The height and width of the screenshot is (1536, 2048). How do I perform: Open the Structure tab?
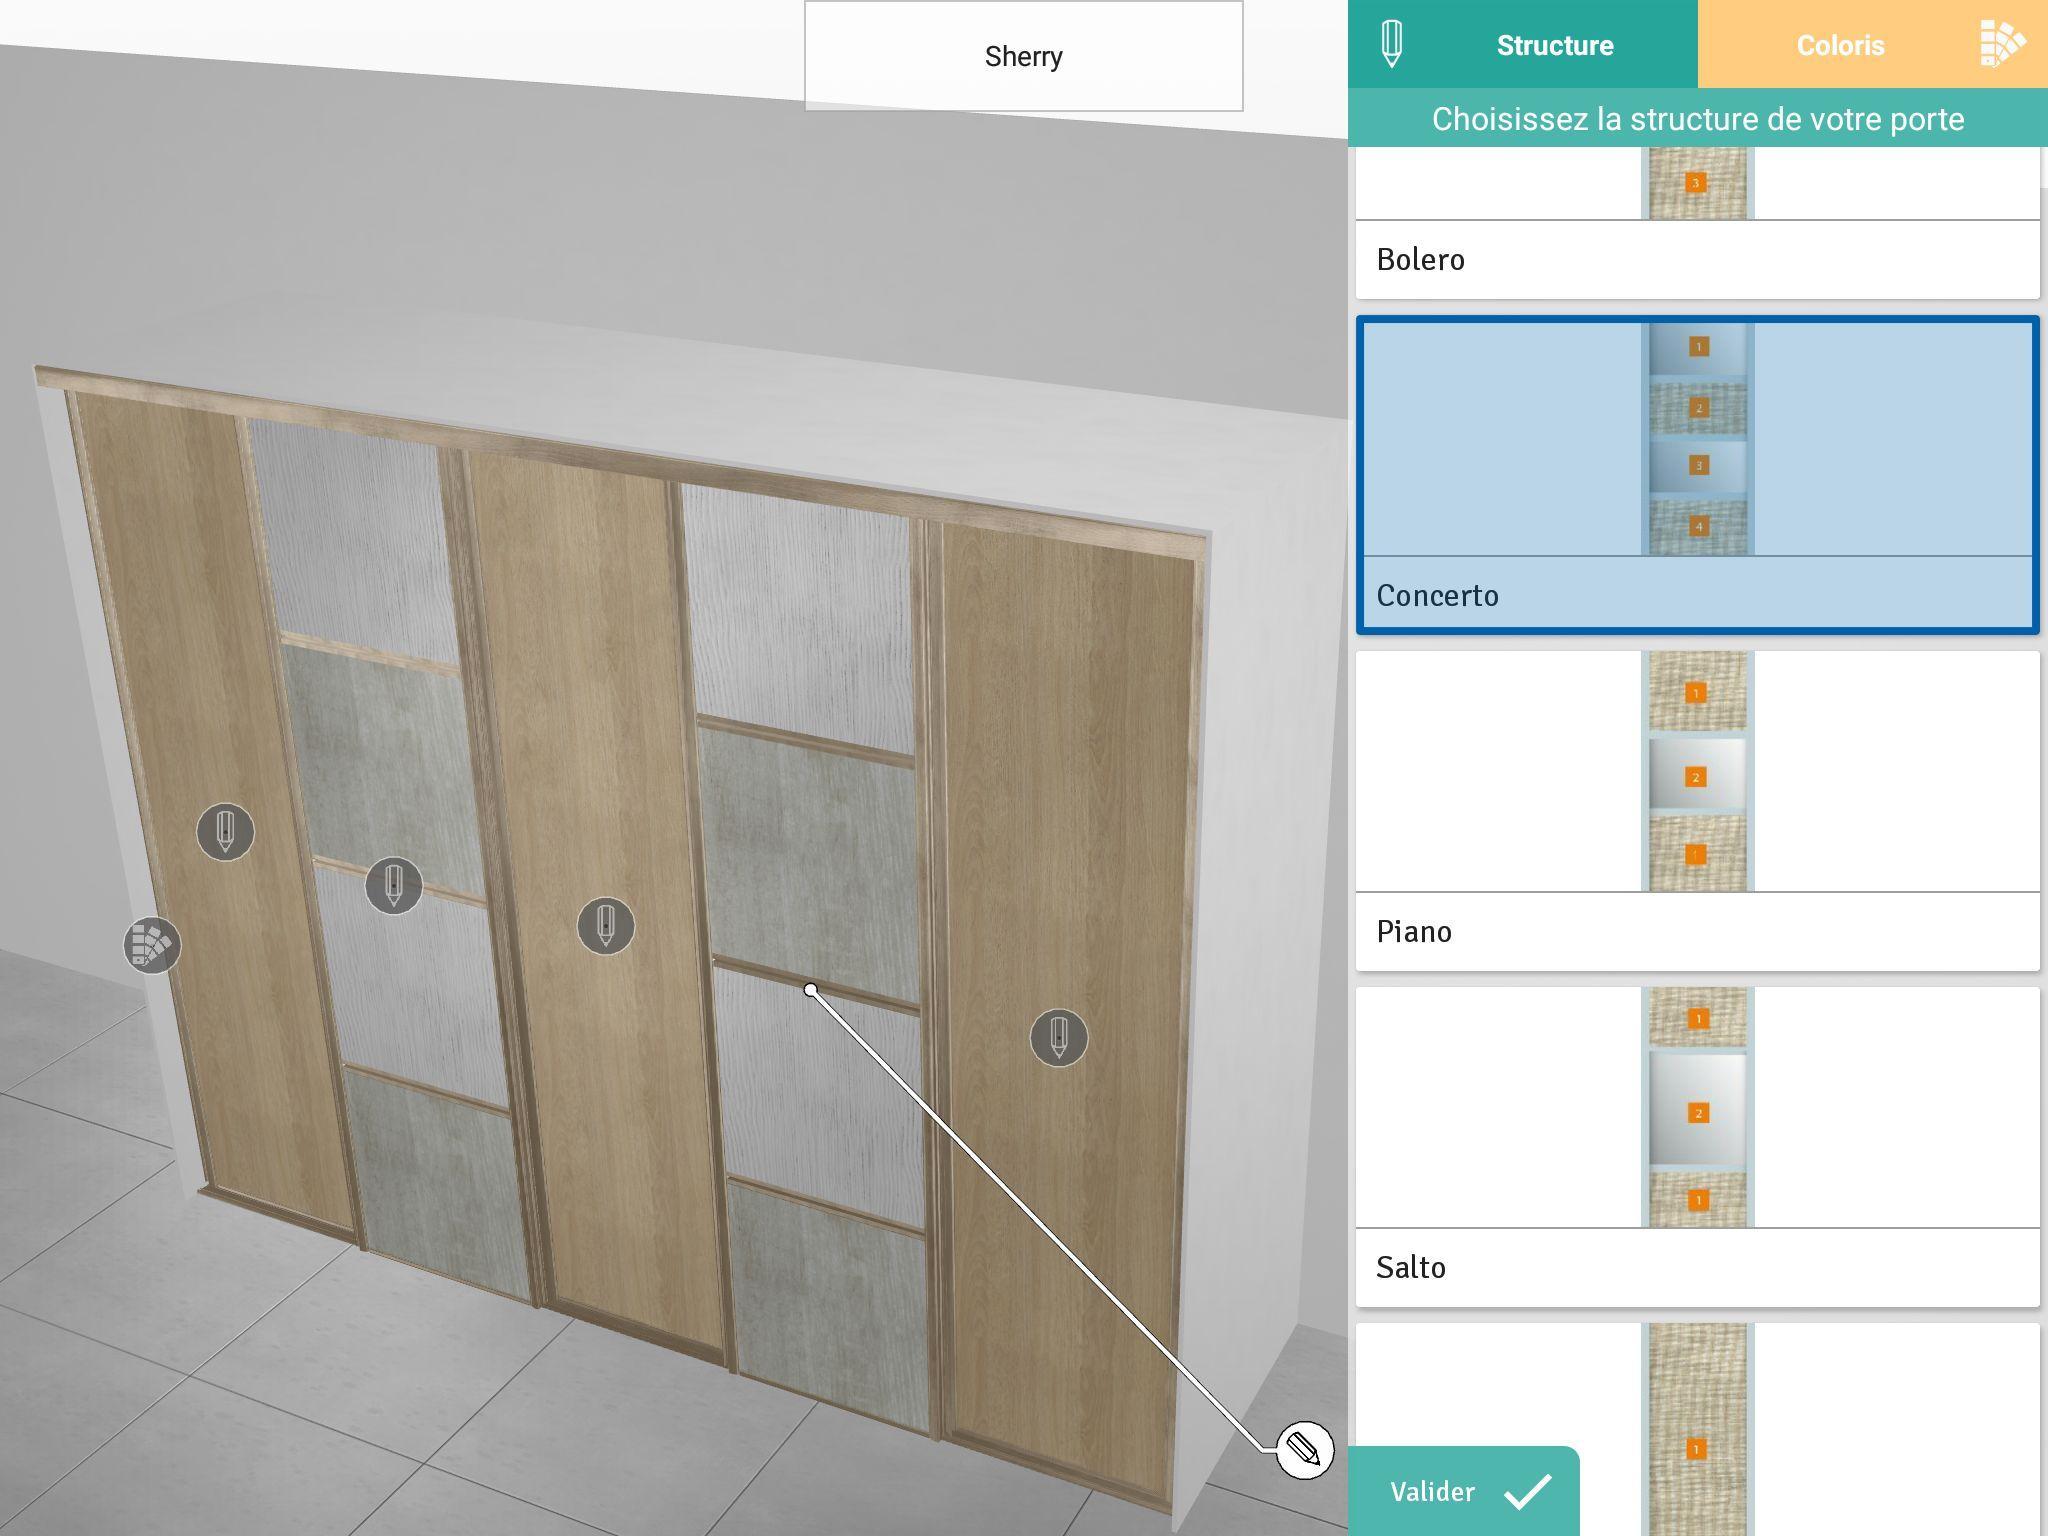click(1554, 45)
